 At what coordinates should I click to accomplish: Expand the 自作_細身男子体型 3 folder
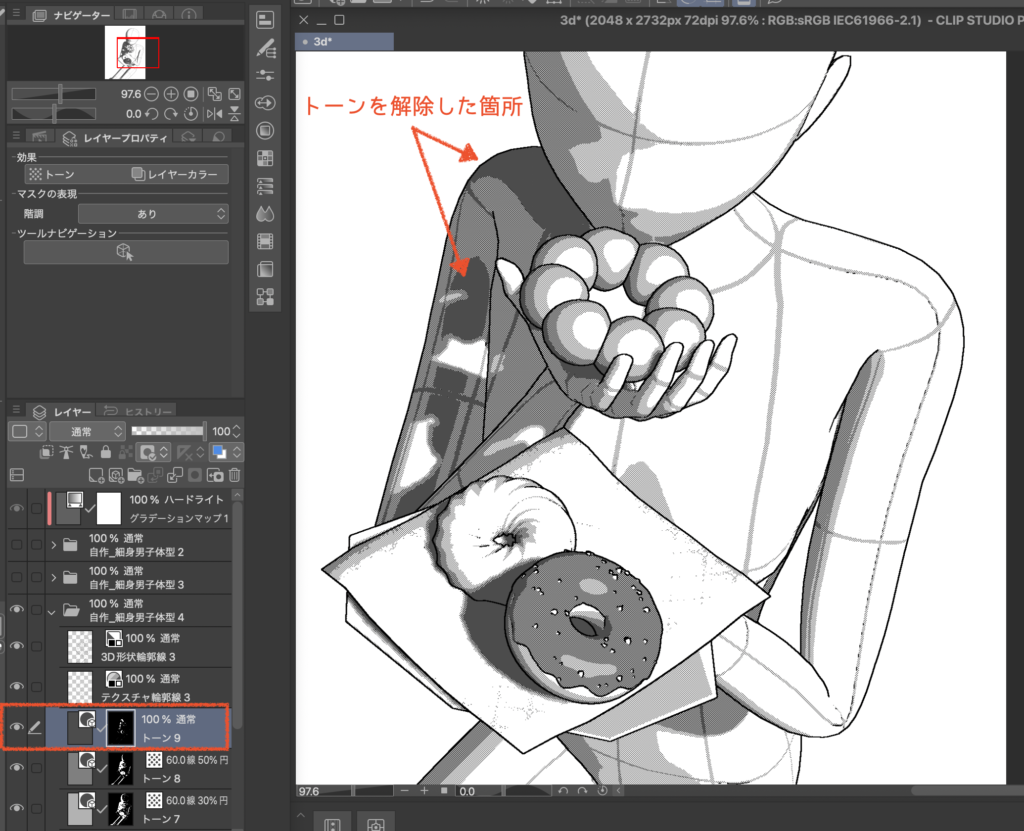click(53, 577)
